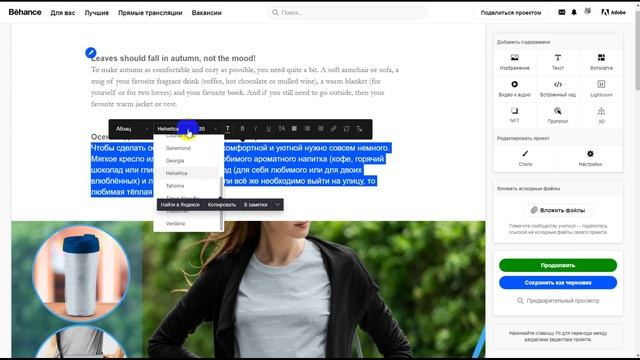640x360 pixels.
Task: Add a text block (Текст)
Action: (558, 62)
